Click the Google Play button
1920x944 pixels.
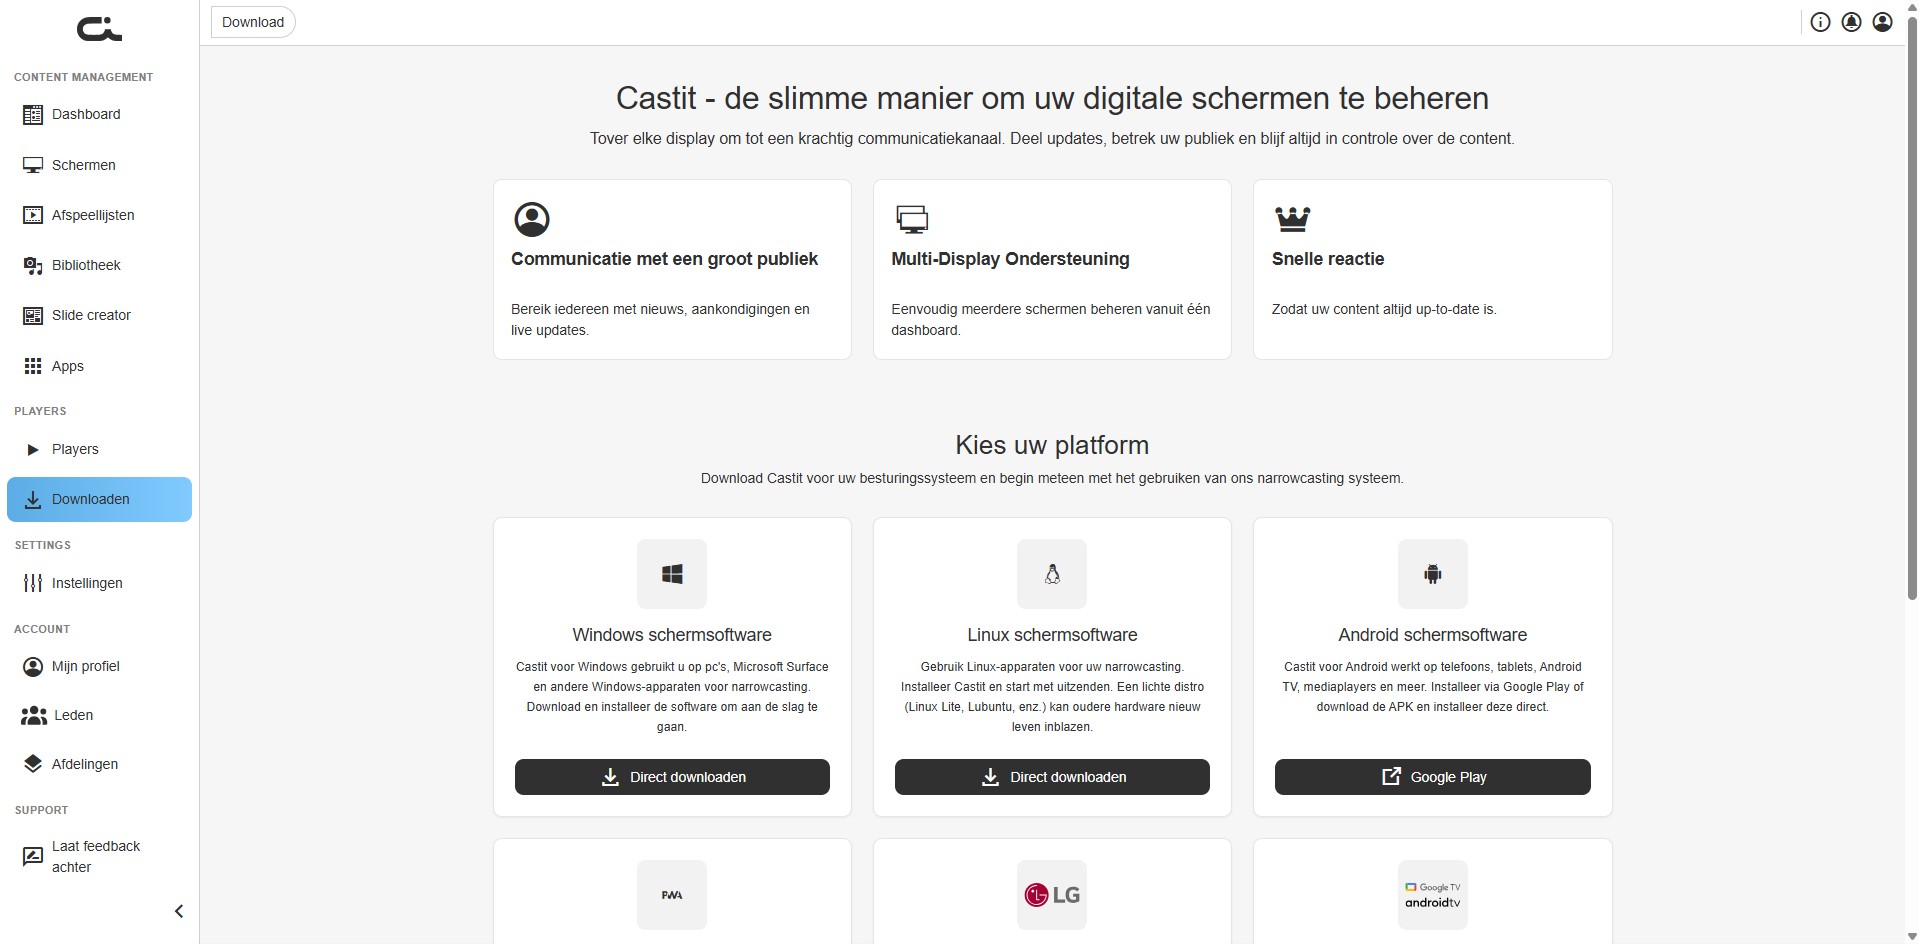pos(1432,777)
